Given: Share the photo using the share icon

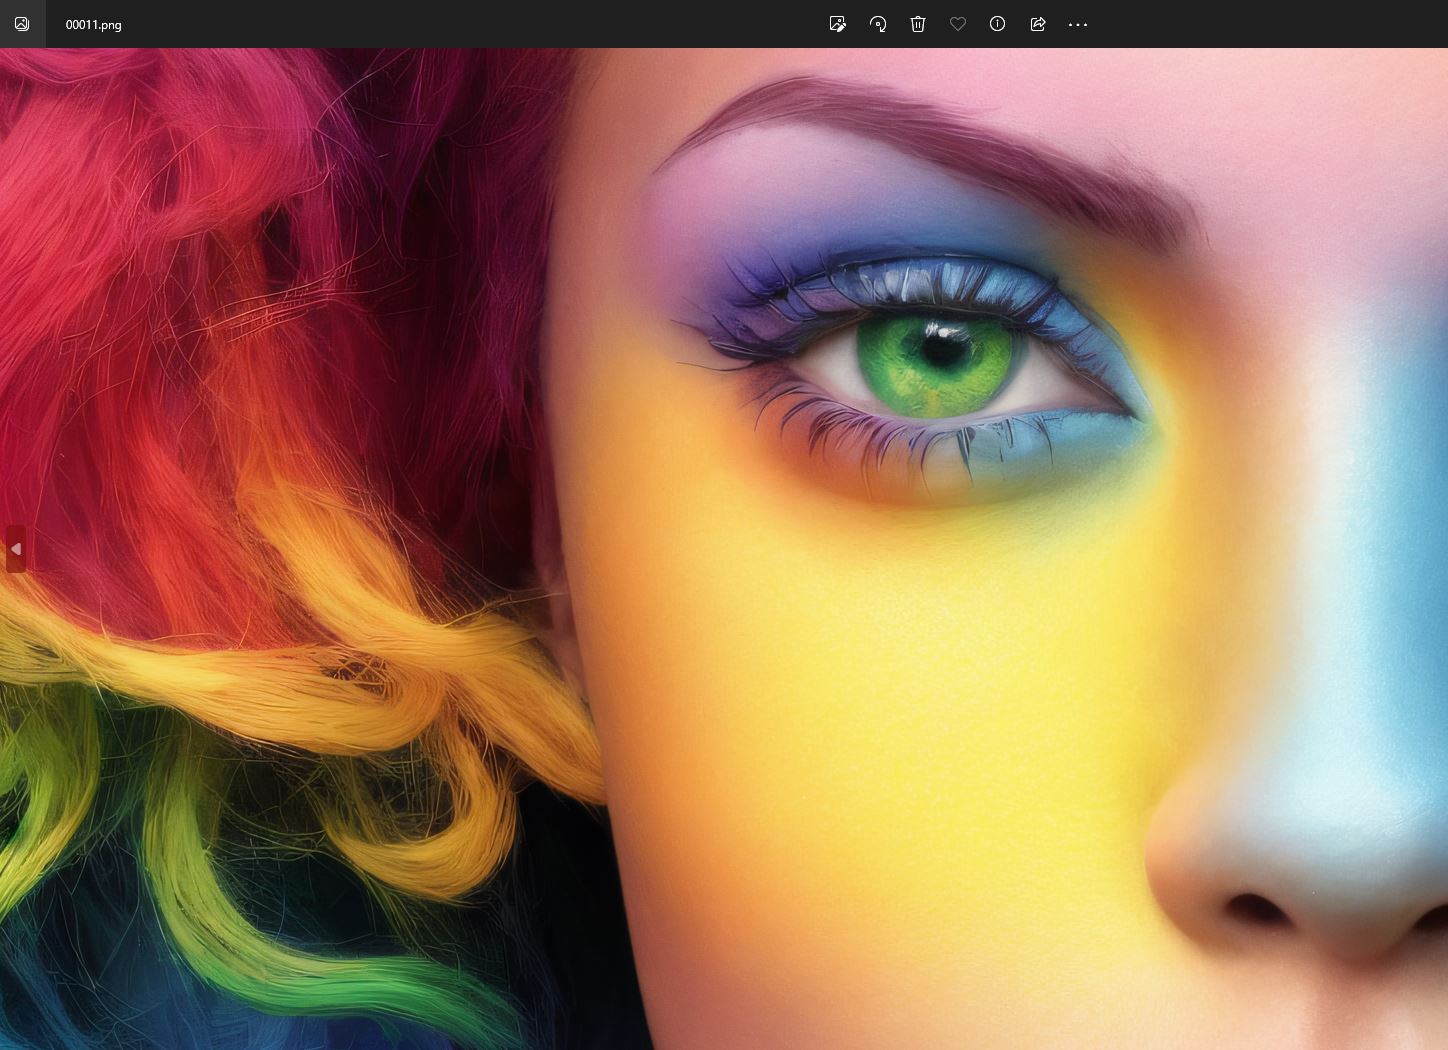Looking at the screenshot, I should point(1038,24).
